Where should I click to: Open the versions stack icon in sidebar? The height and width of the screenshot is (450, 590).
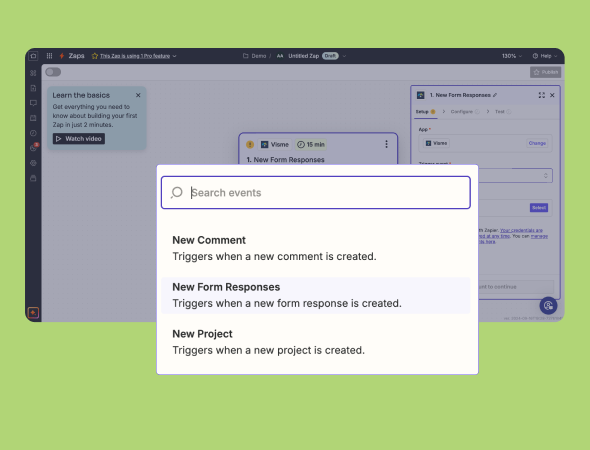click(x=33, y=178)
